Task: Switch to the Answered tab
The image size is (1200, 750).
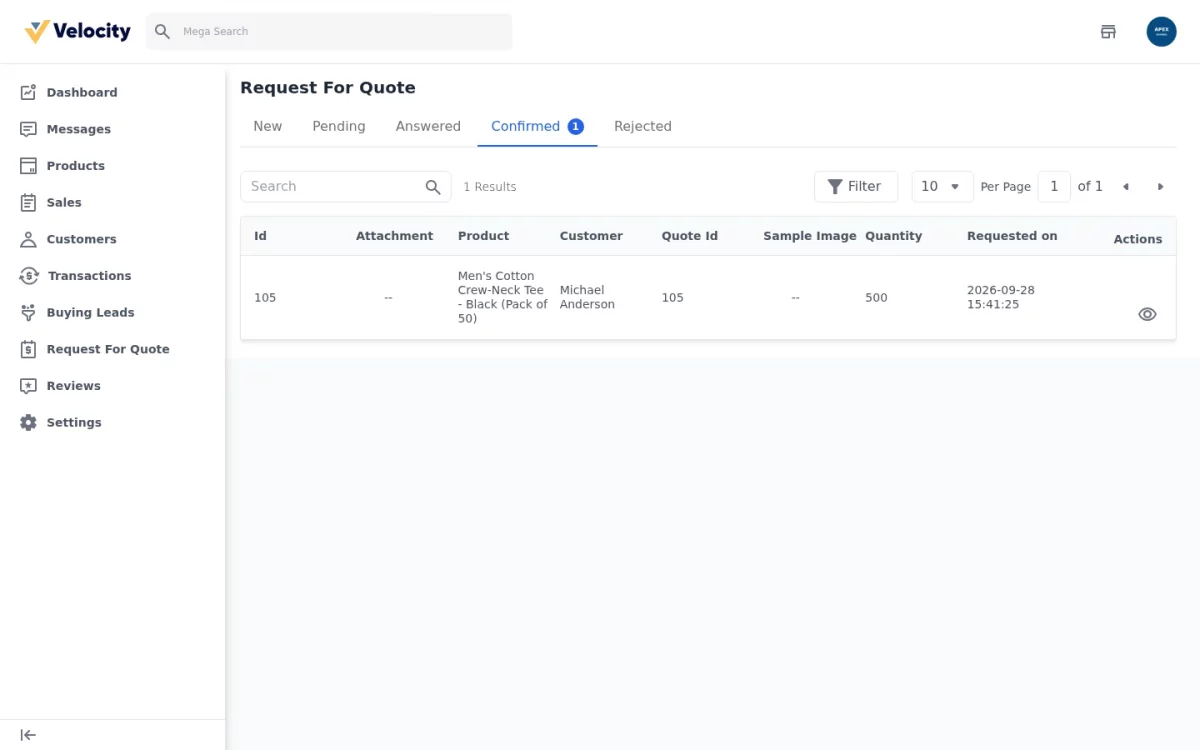Action: pyautogui.click(x=428, y=126)
